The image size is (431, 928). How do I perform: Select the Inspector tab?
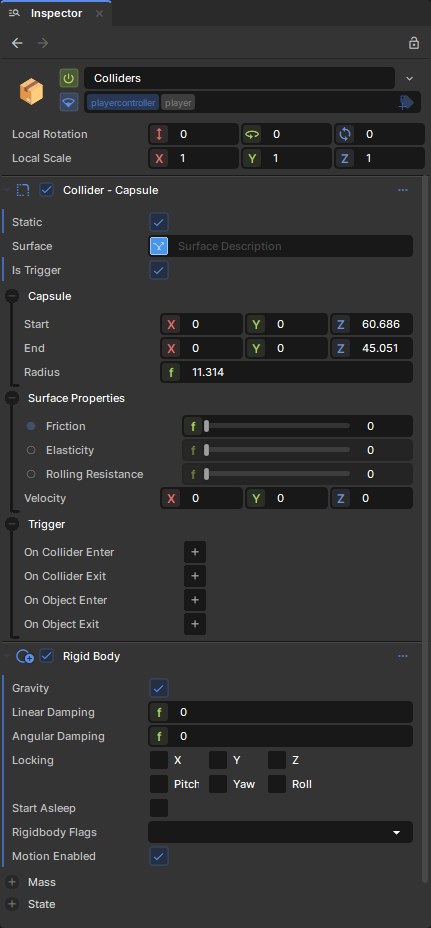(x=56, y=13)
